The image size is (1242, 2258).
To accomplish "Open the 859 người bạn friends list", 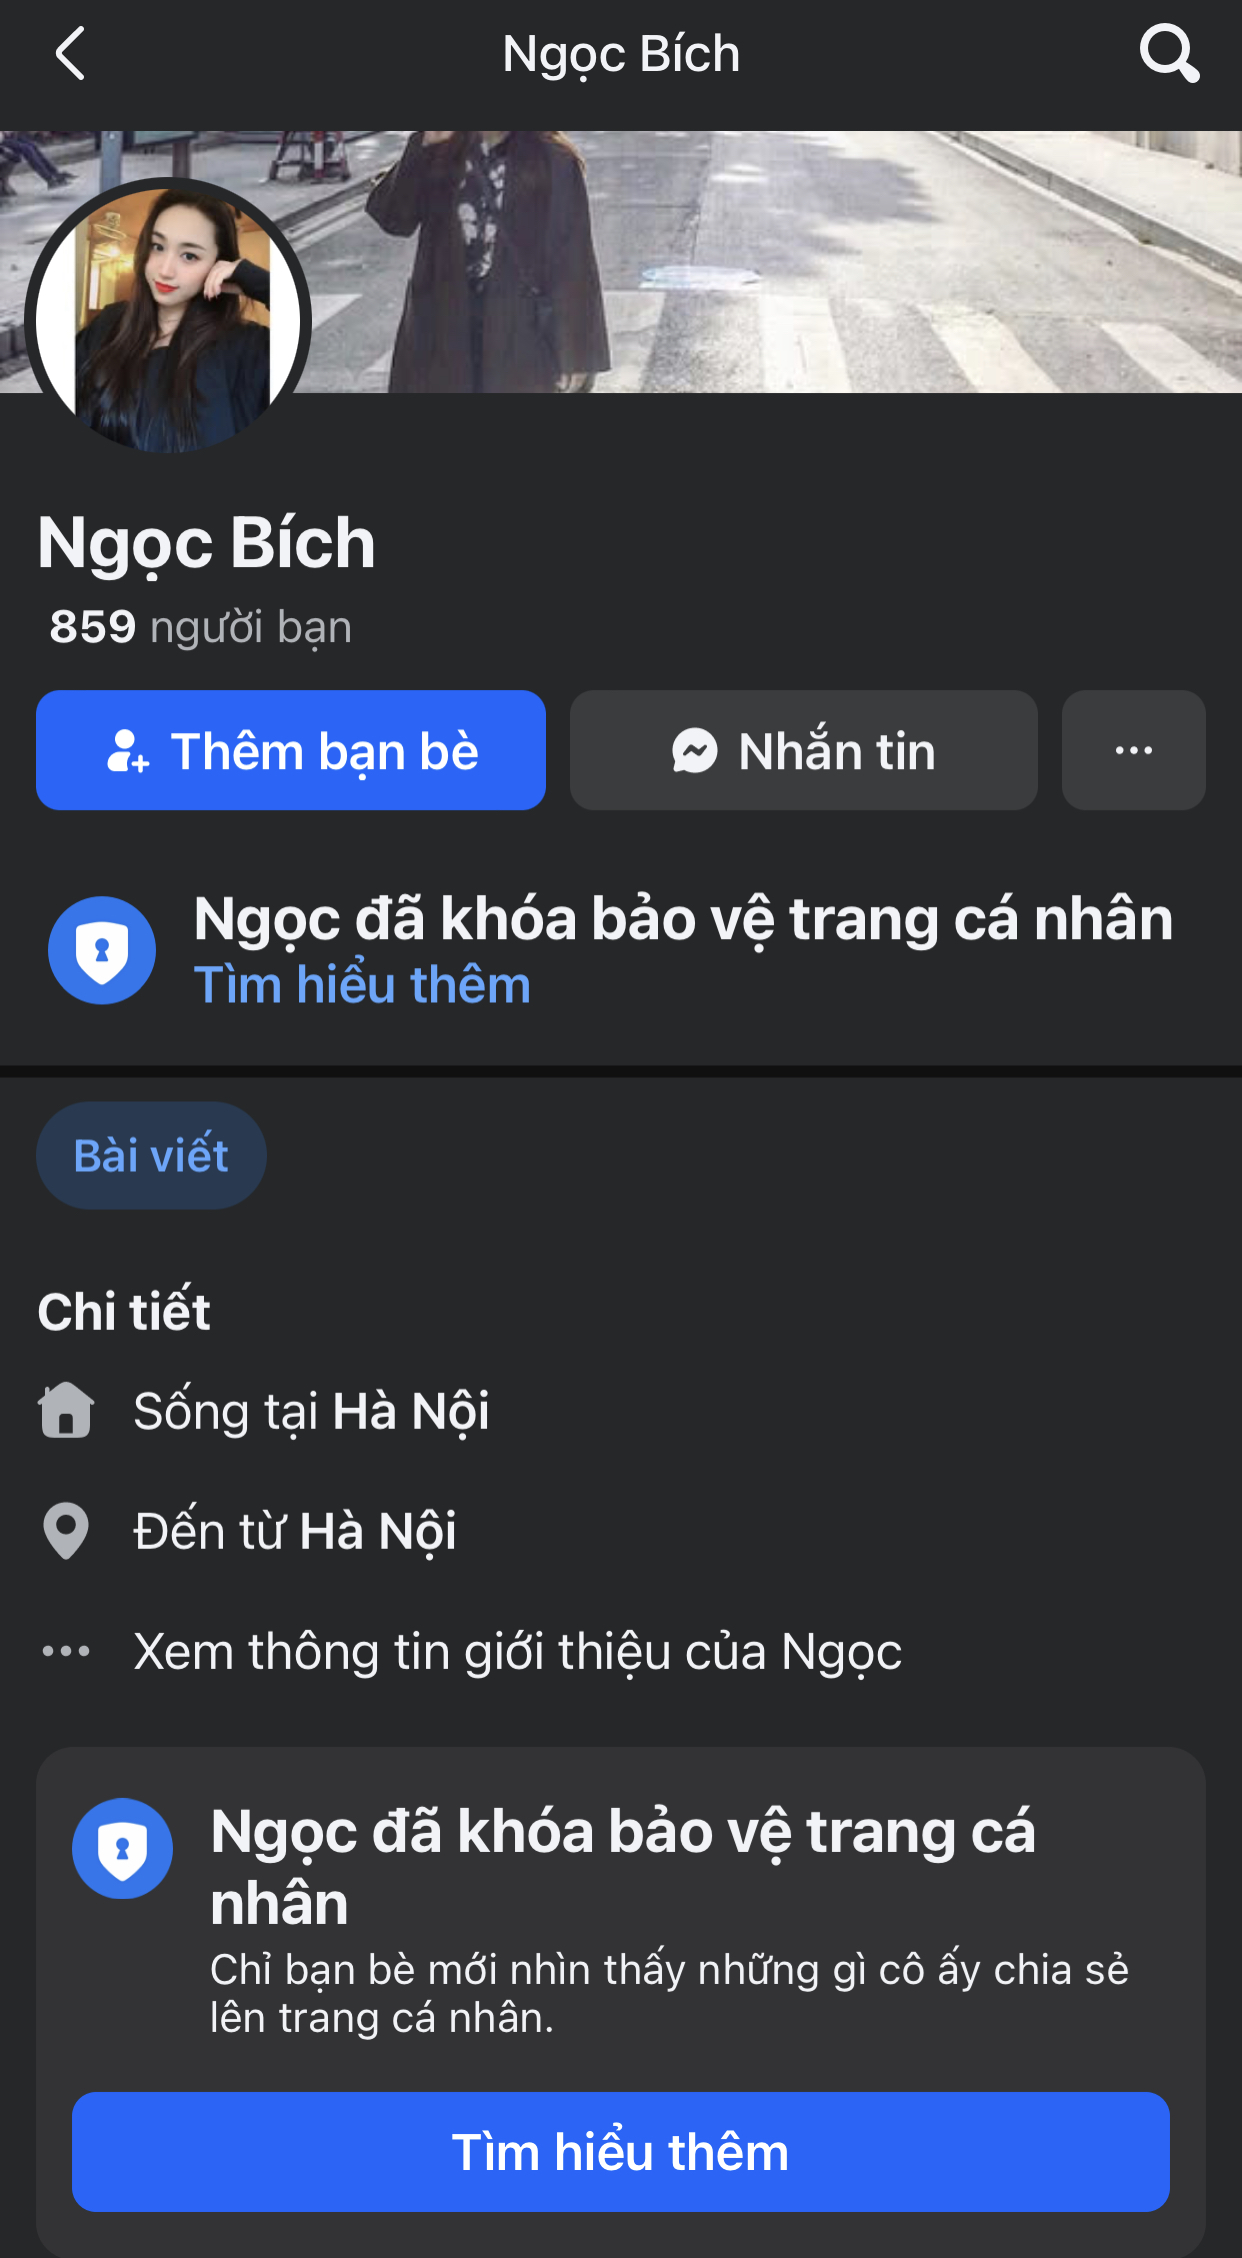I will tap(201, 628).
